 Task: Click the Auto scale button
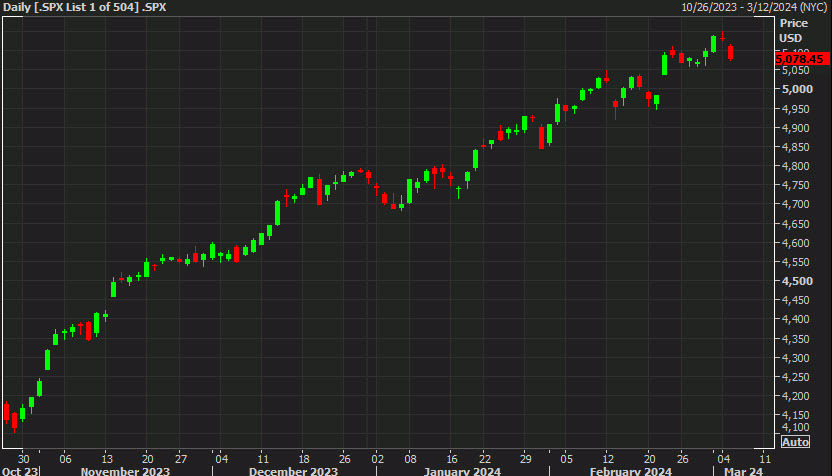click(795, 442)
